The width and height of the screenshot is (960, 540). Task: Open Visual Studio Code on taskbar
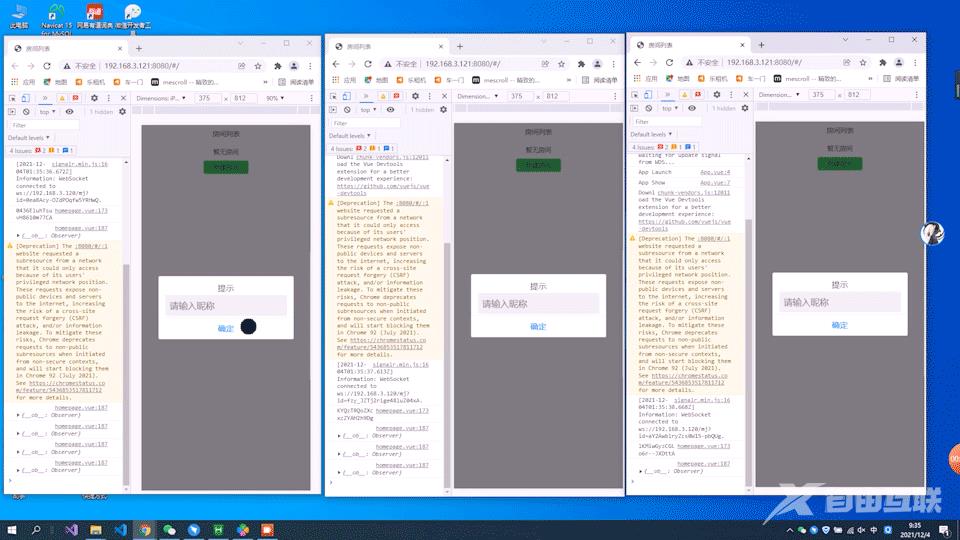(121, 530)
